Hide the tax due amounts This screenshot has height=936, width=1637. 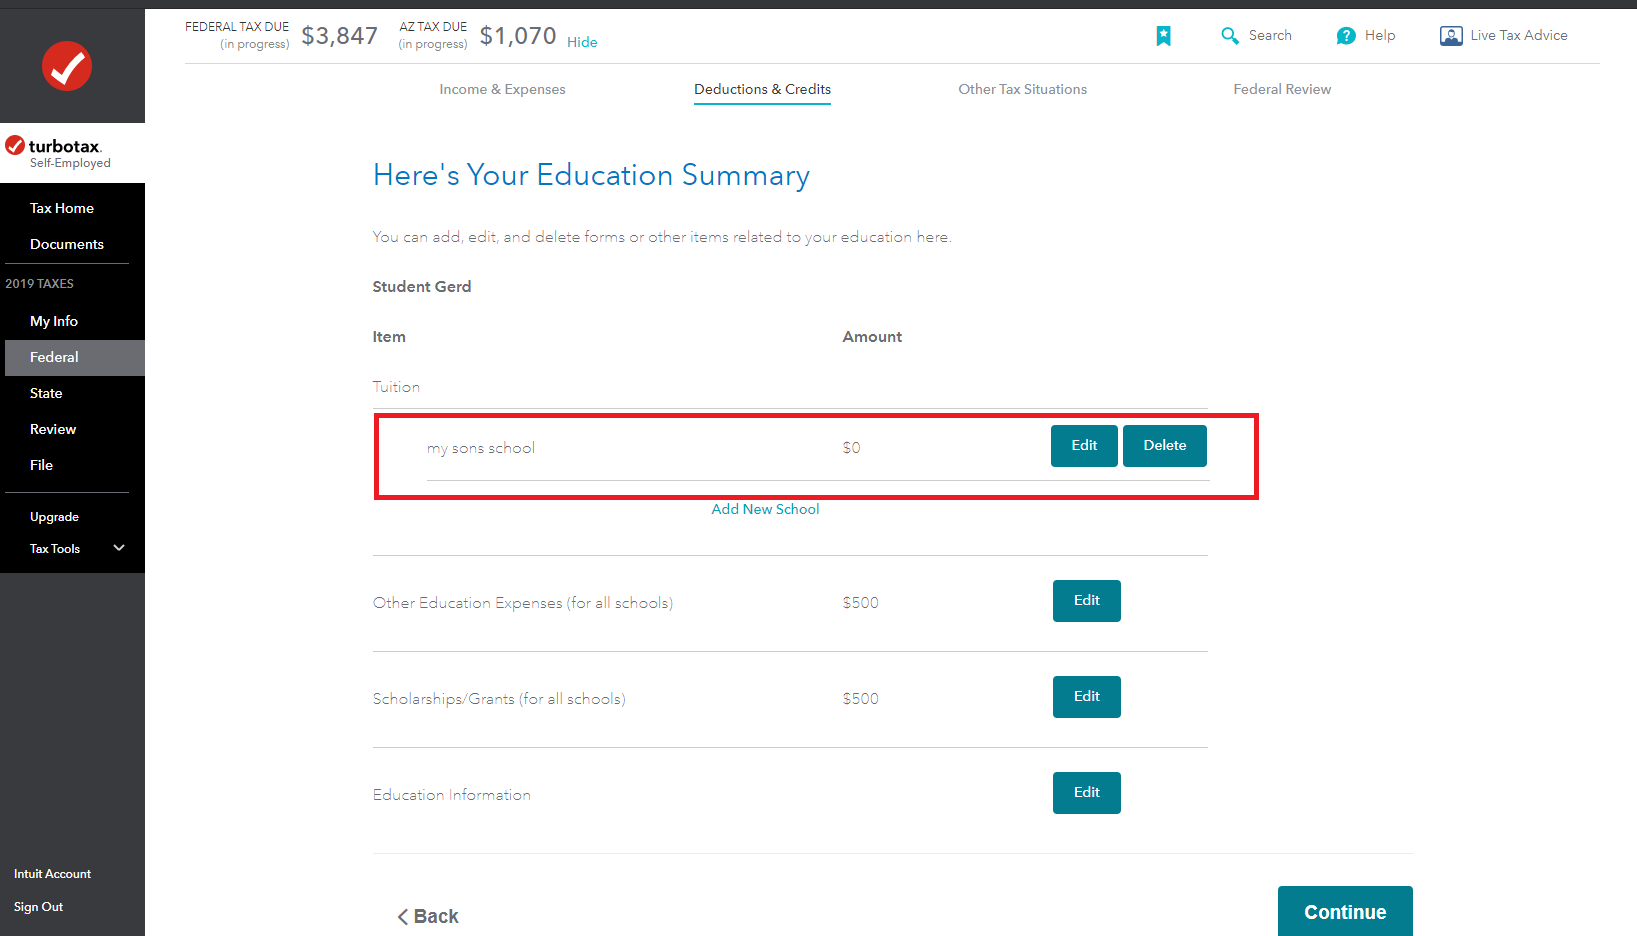click(x=582, y=42)
